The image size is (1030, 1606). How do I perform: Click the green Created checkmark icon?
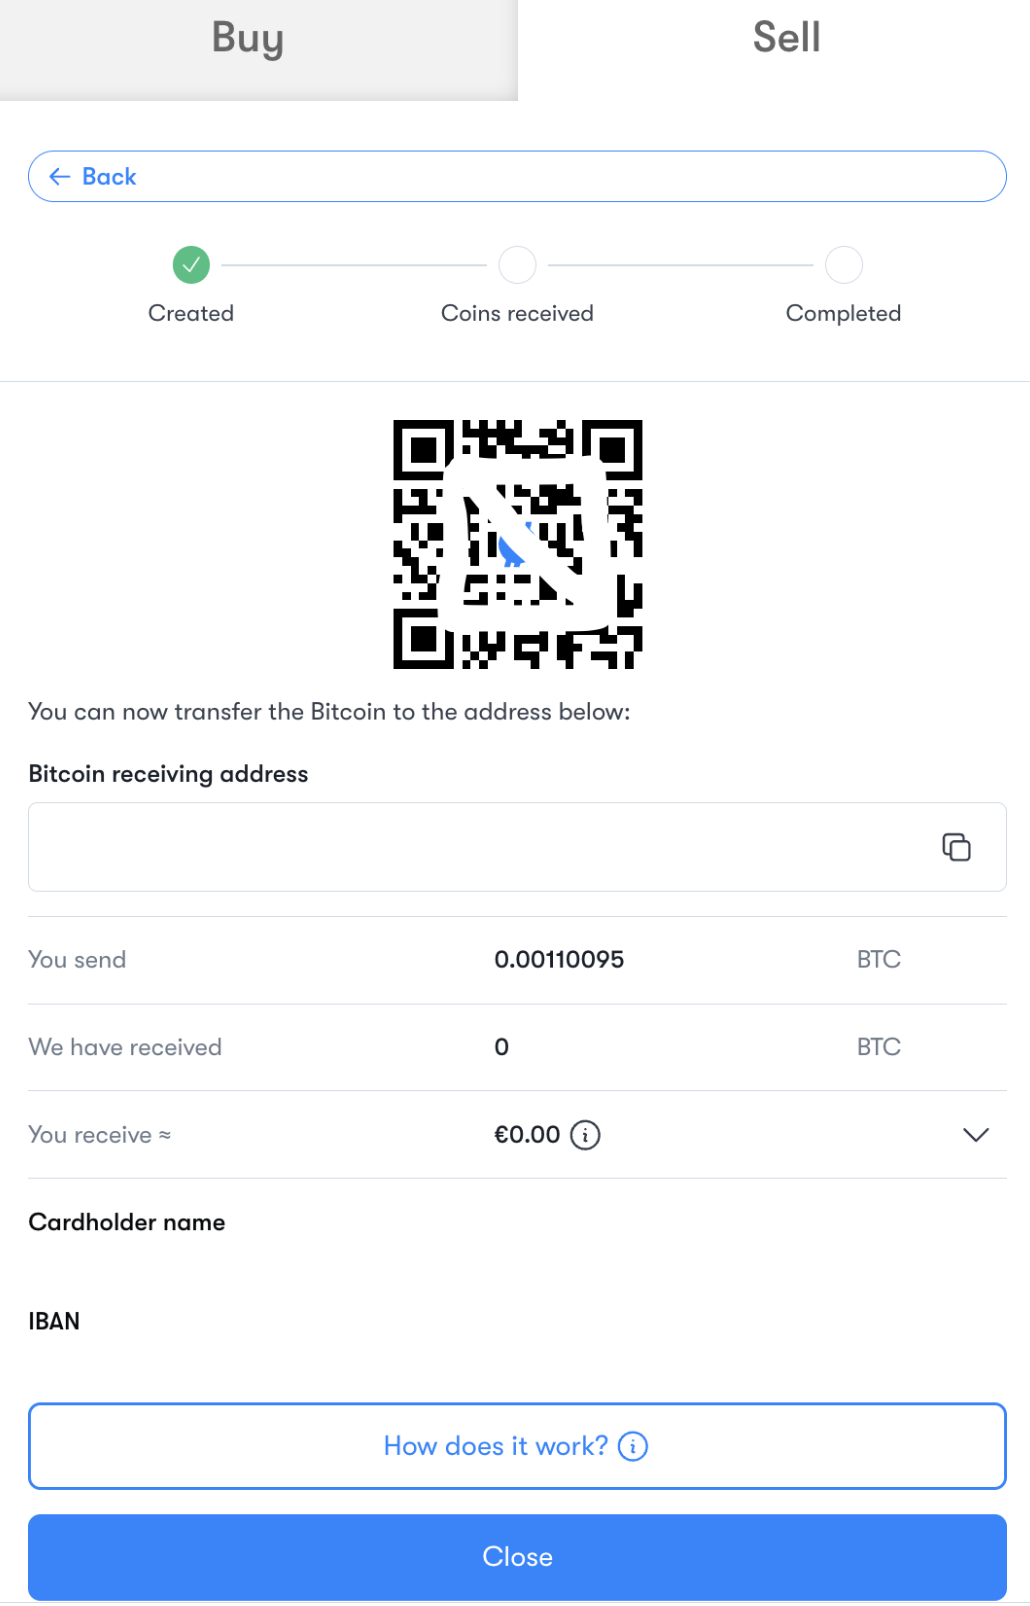tap(191, 264)
